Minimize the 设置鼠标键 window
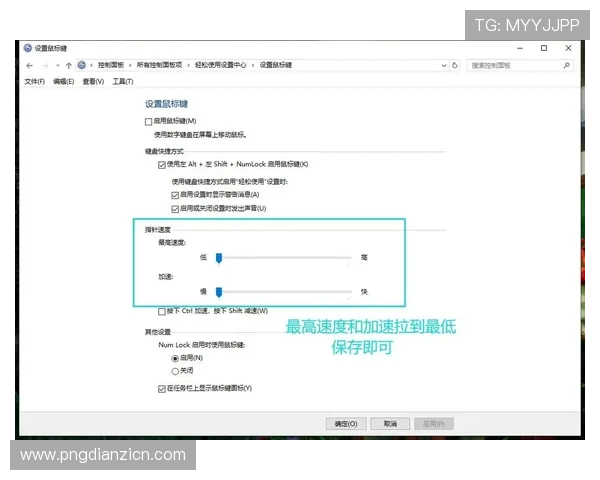This screenshot has width=600, height=480. [520, 48]
